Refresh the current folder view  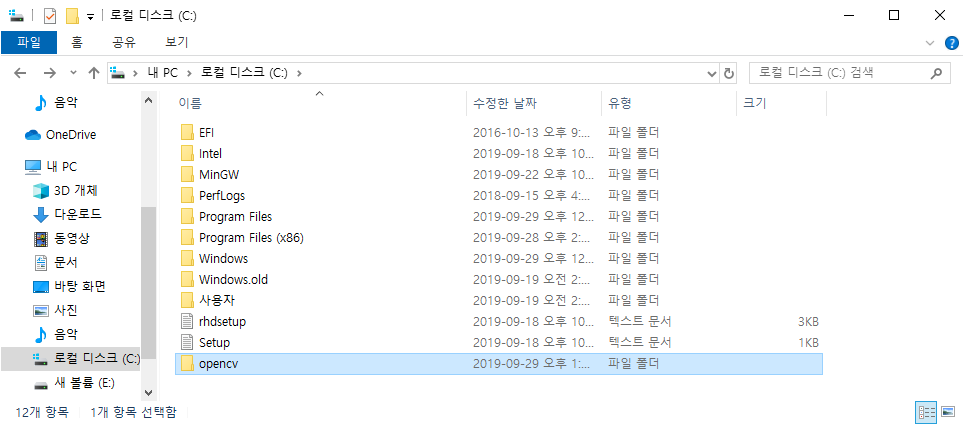click(x=729, y=73)
